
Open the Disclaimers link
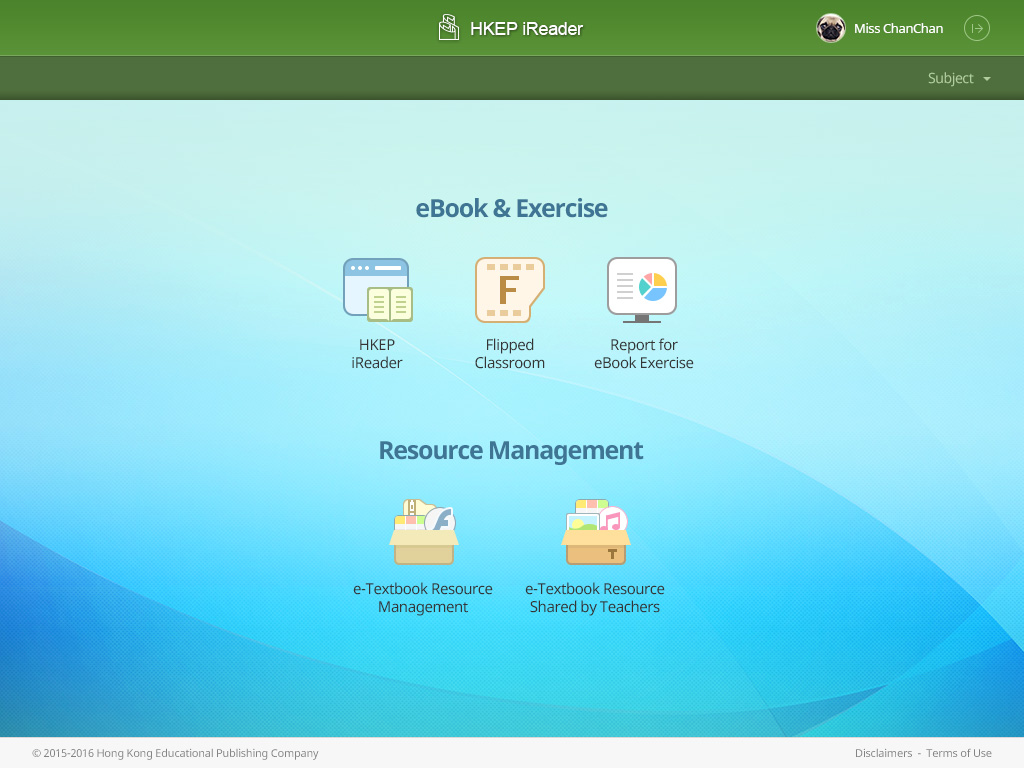pyautogui.click(x=883, y=753)
